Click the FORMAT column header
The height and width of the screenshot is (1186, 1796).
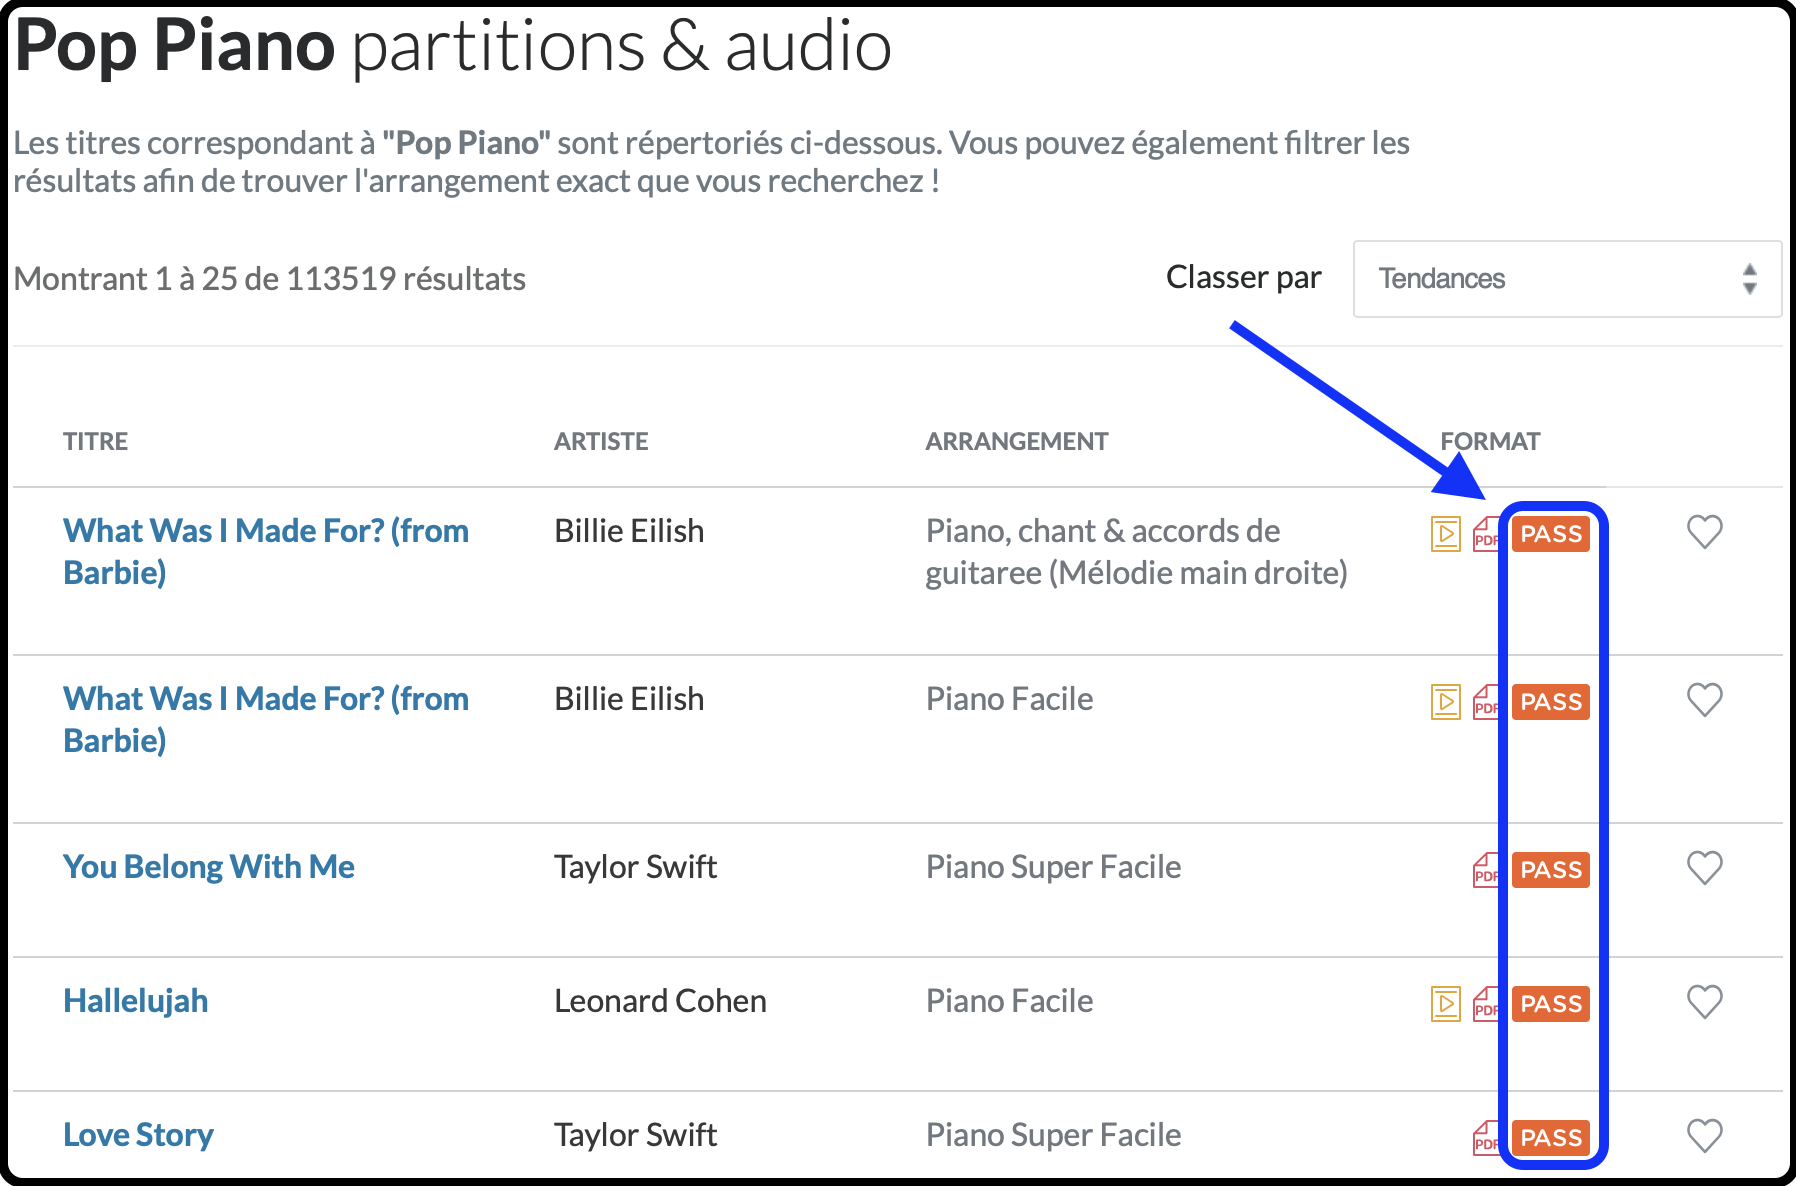coord(1490,441)
